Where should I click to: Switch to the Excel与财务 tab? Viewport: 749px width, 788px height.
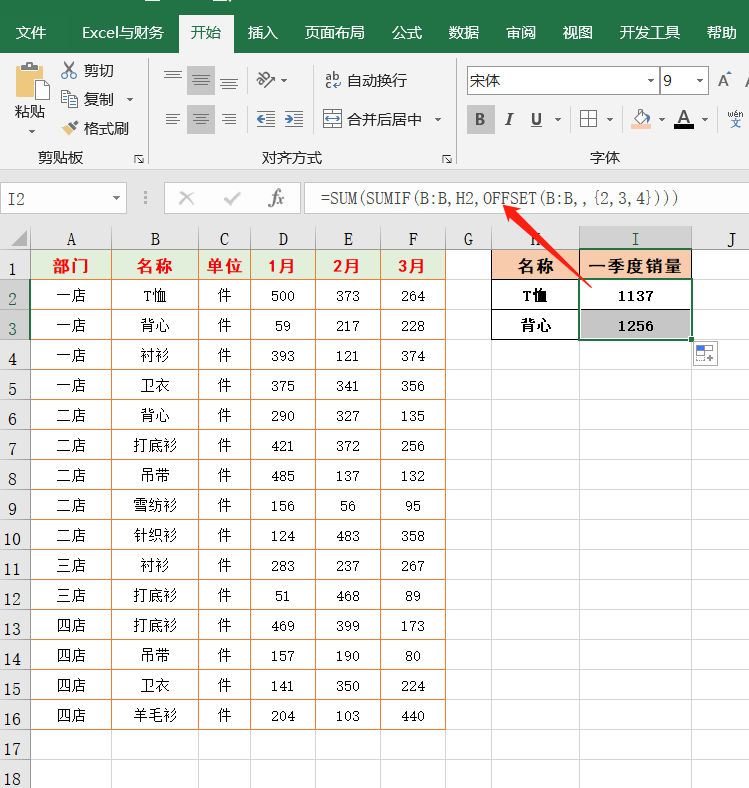[x=123, y=33]
